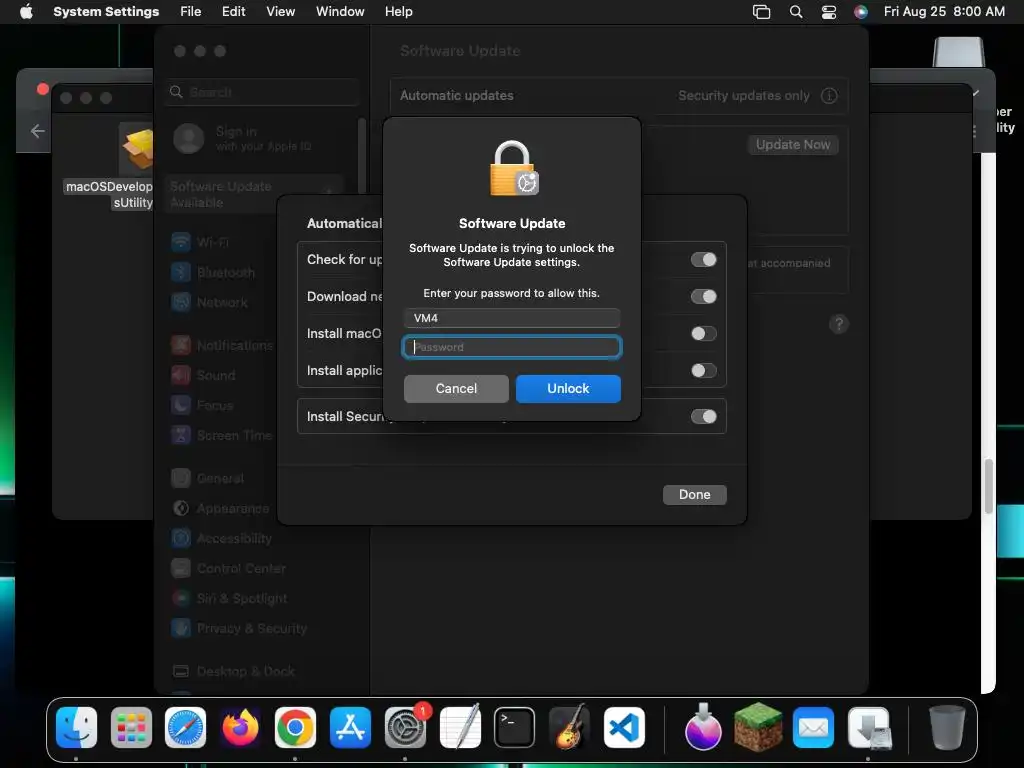
Task: Open the Edit menu
Action: click(233, 12)
